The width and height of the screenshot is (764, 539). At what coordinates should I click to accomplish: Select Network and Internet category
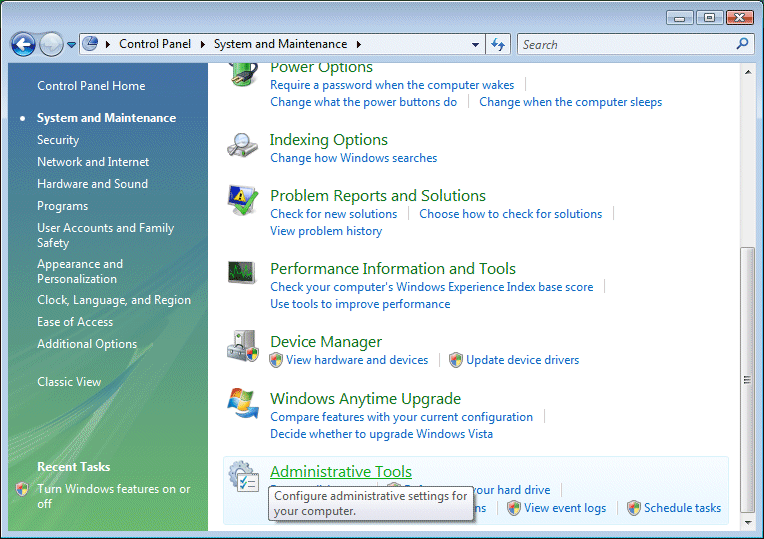(93, 162)
